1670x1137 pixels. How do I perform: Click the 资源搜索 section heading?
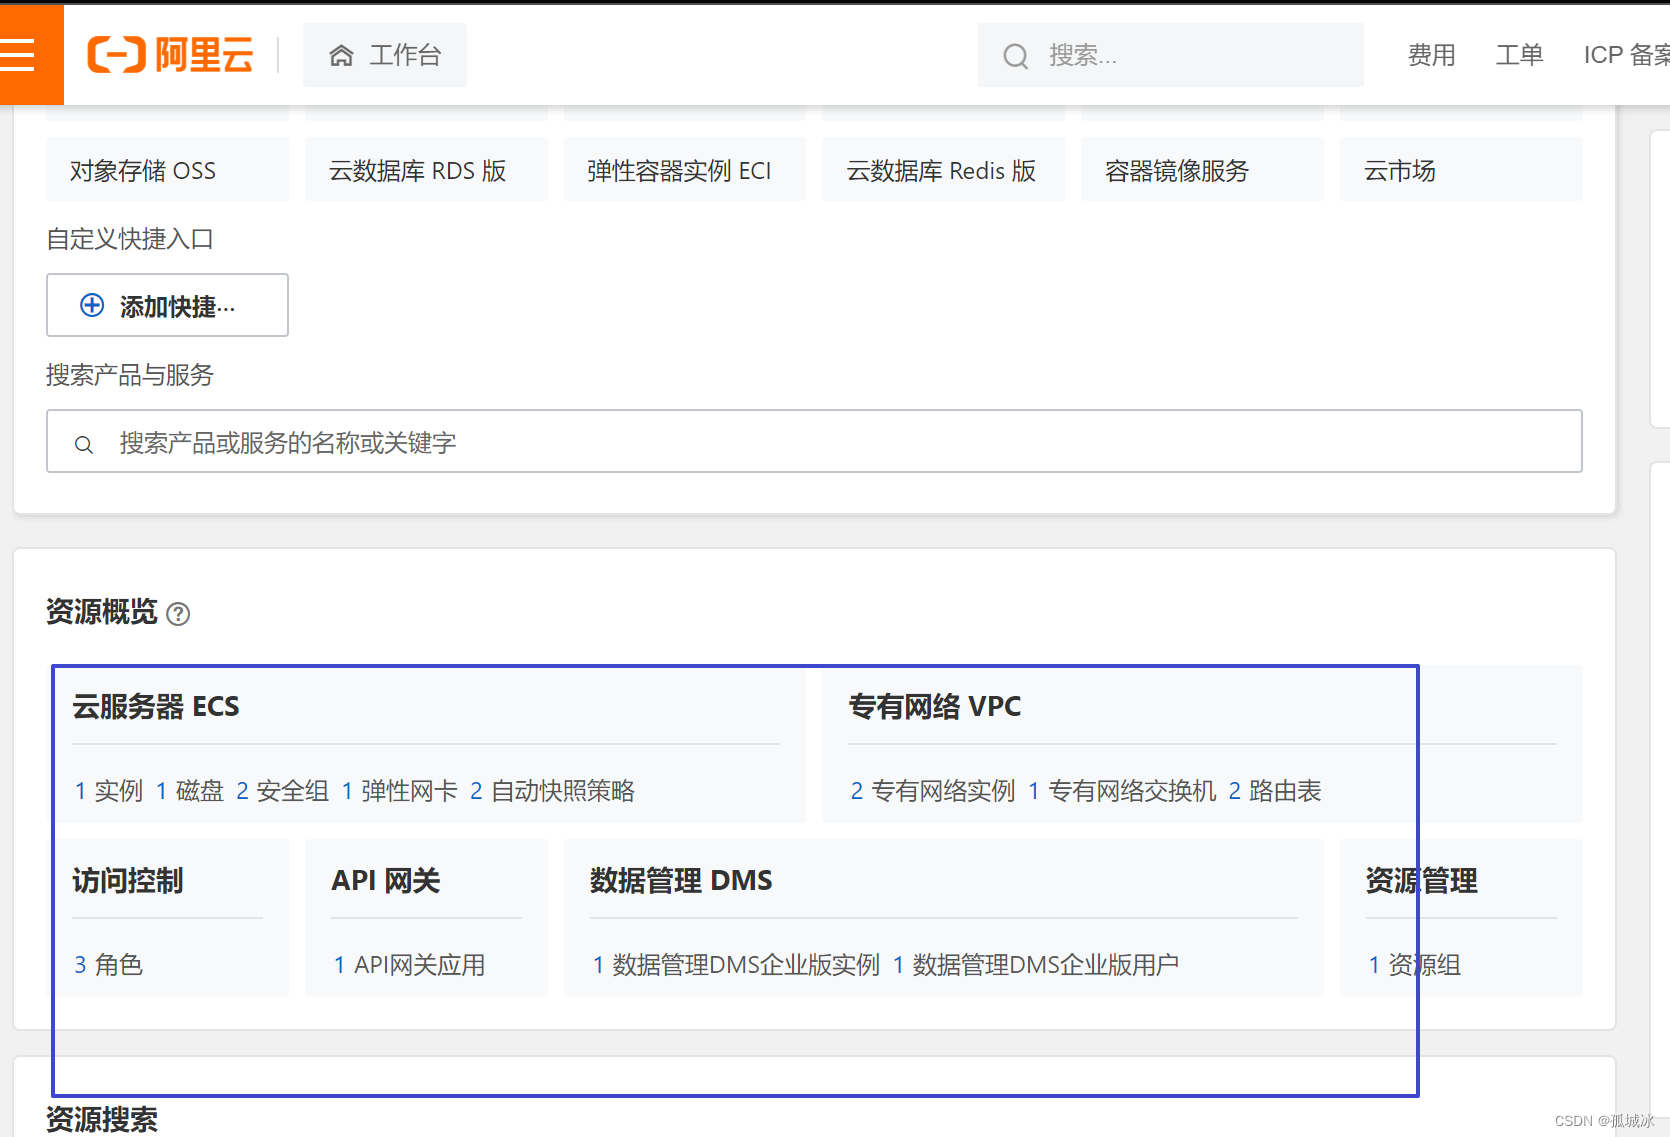(x=102, y=1119)
